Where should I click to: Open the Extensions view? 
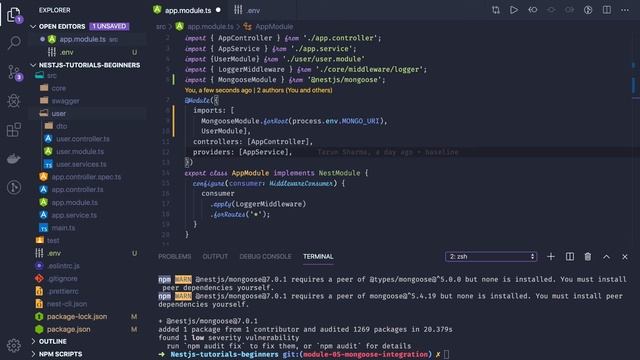[x=14, y=129]
